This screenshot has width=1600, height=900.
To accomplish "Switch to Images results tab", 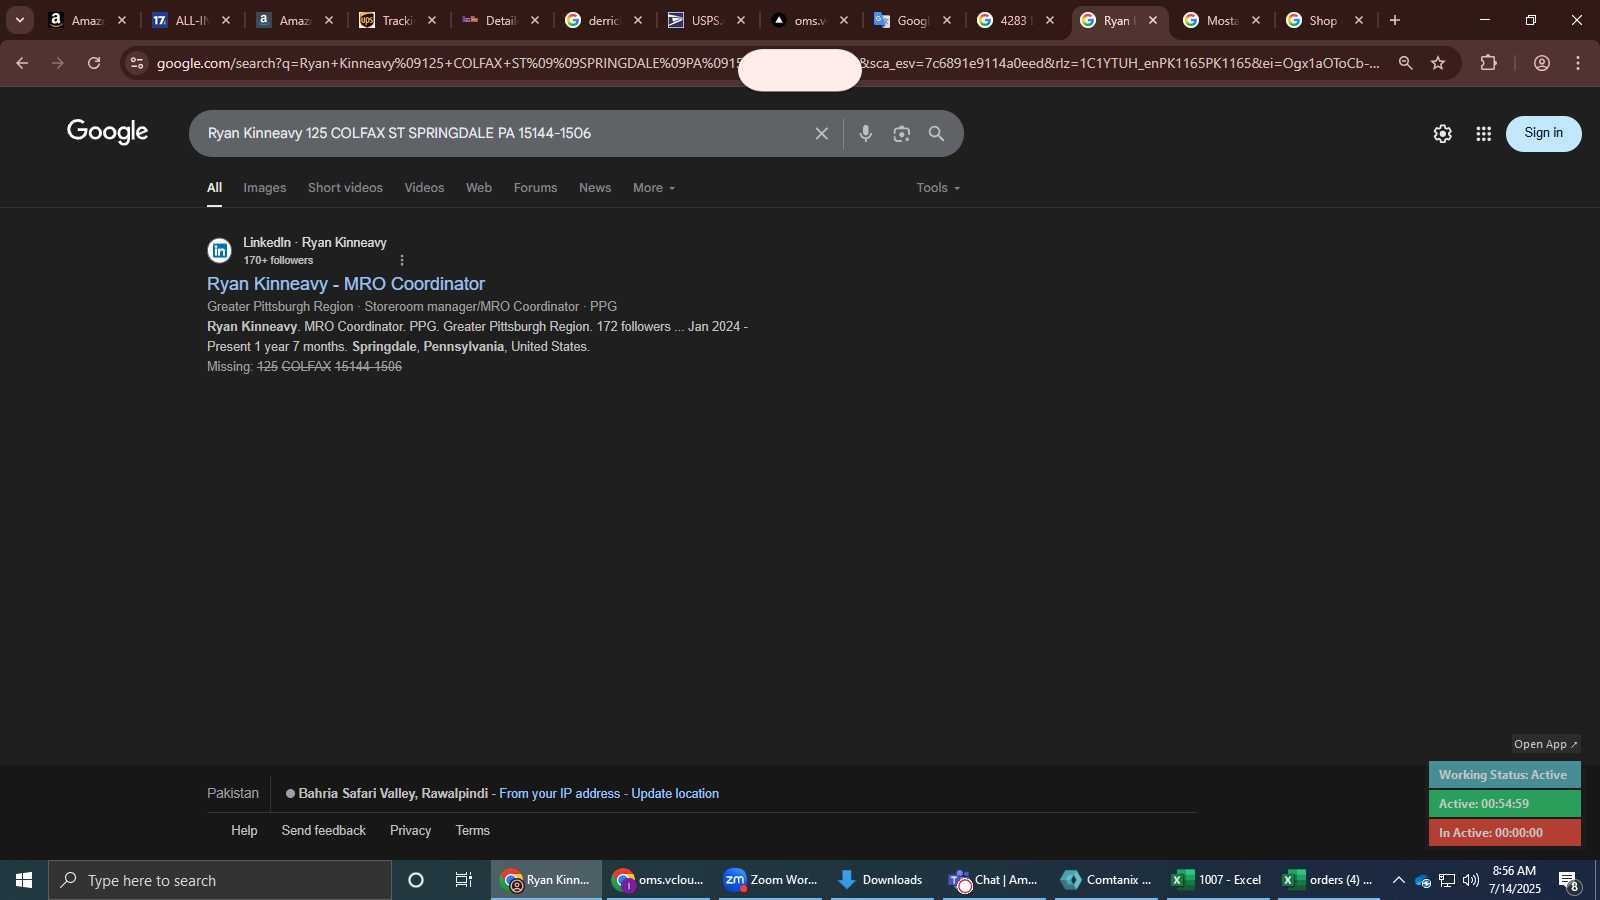I will click(265, 188).
